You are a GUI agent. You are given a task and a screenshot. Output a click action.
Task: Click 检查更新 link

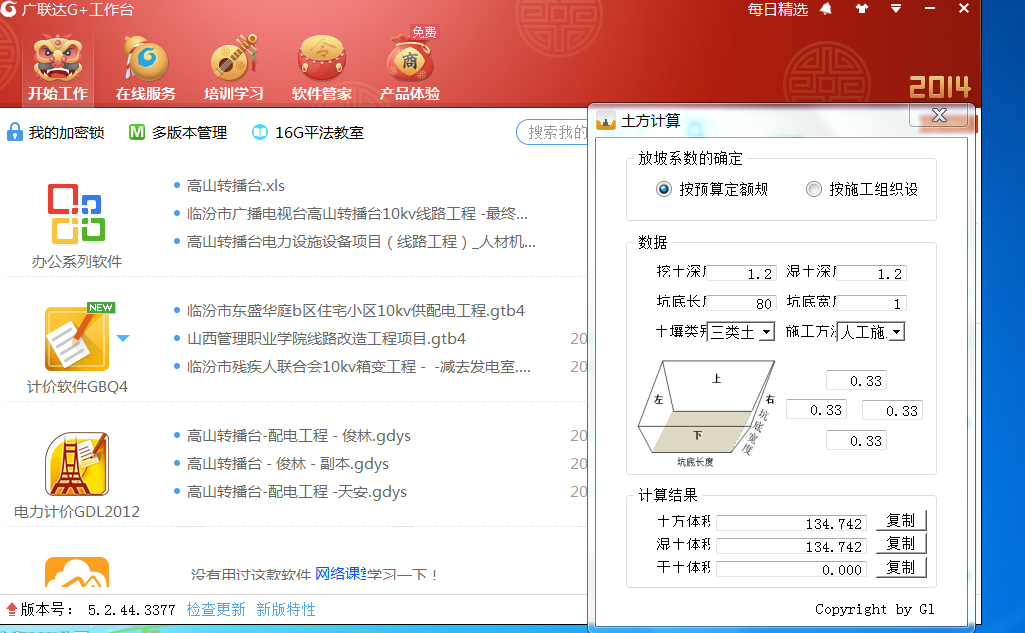[x=216, y=609]
